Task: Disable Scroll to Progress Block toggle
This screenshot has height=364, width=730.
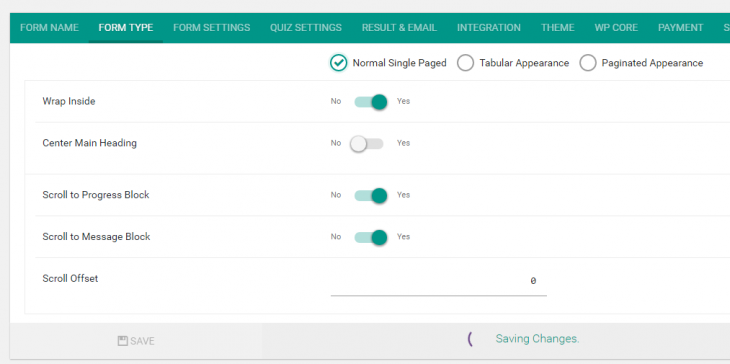Action: pyautogui.click(x=371, y=195)
